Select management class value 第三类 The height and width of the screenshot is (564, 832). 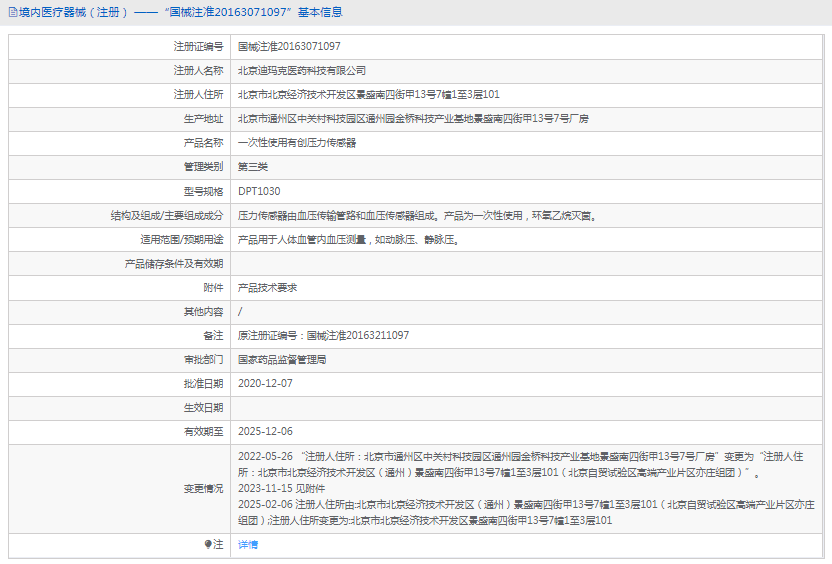click(x=253, y=167)
